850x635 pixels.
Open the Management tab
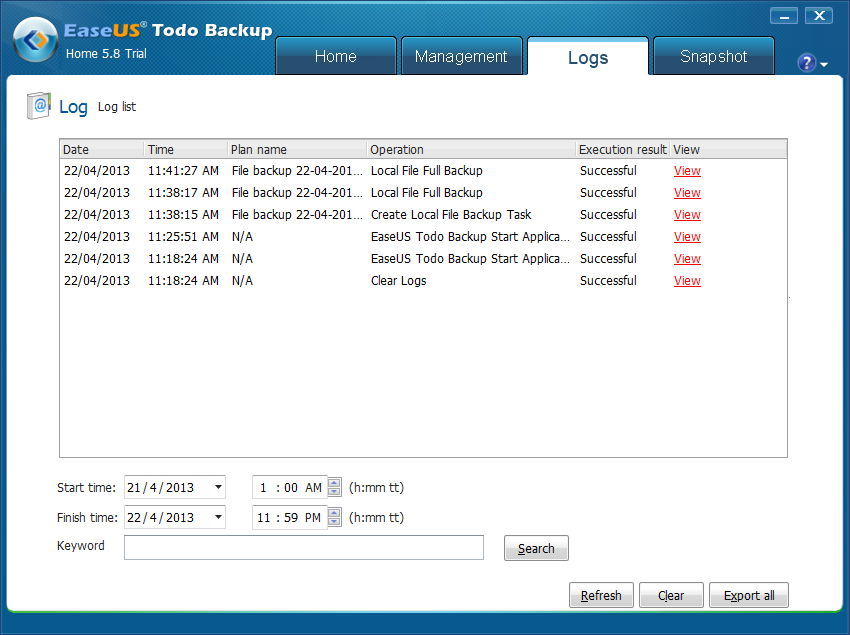461,56
